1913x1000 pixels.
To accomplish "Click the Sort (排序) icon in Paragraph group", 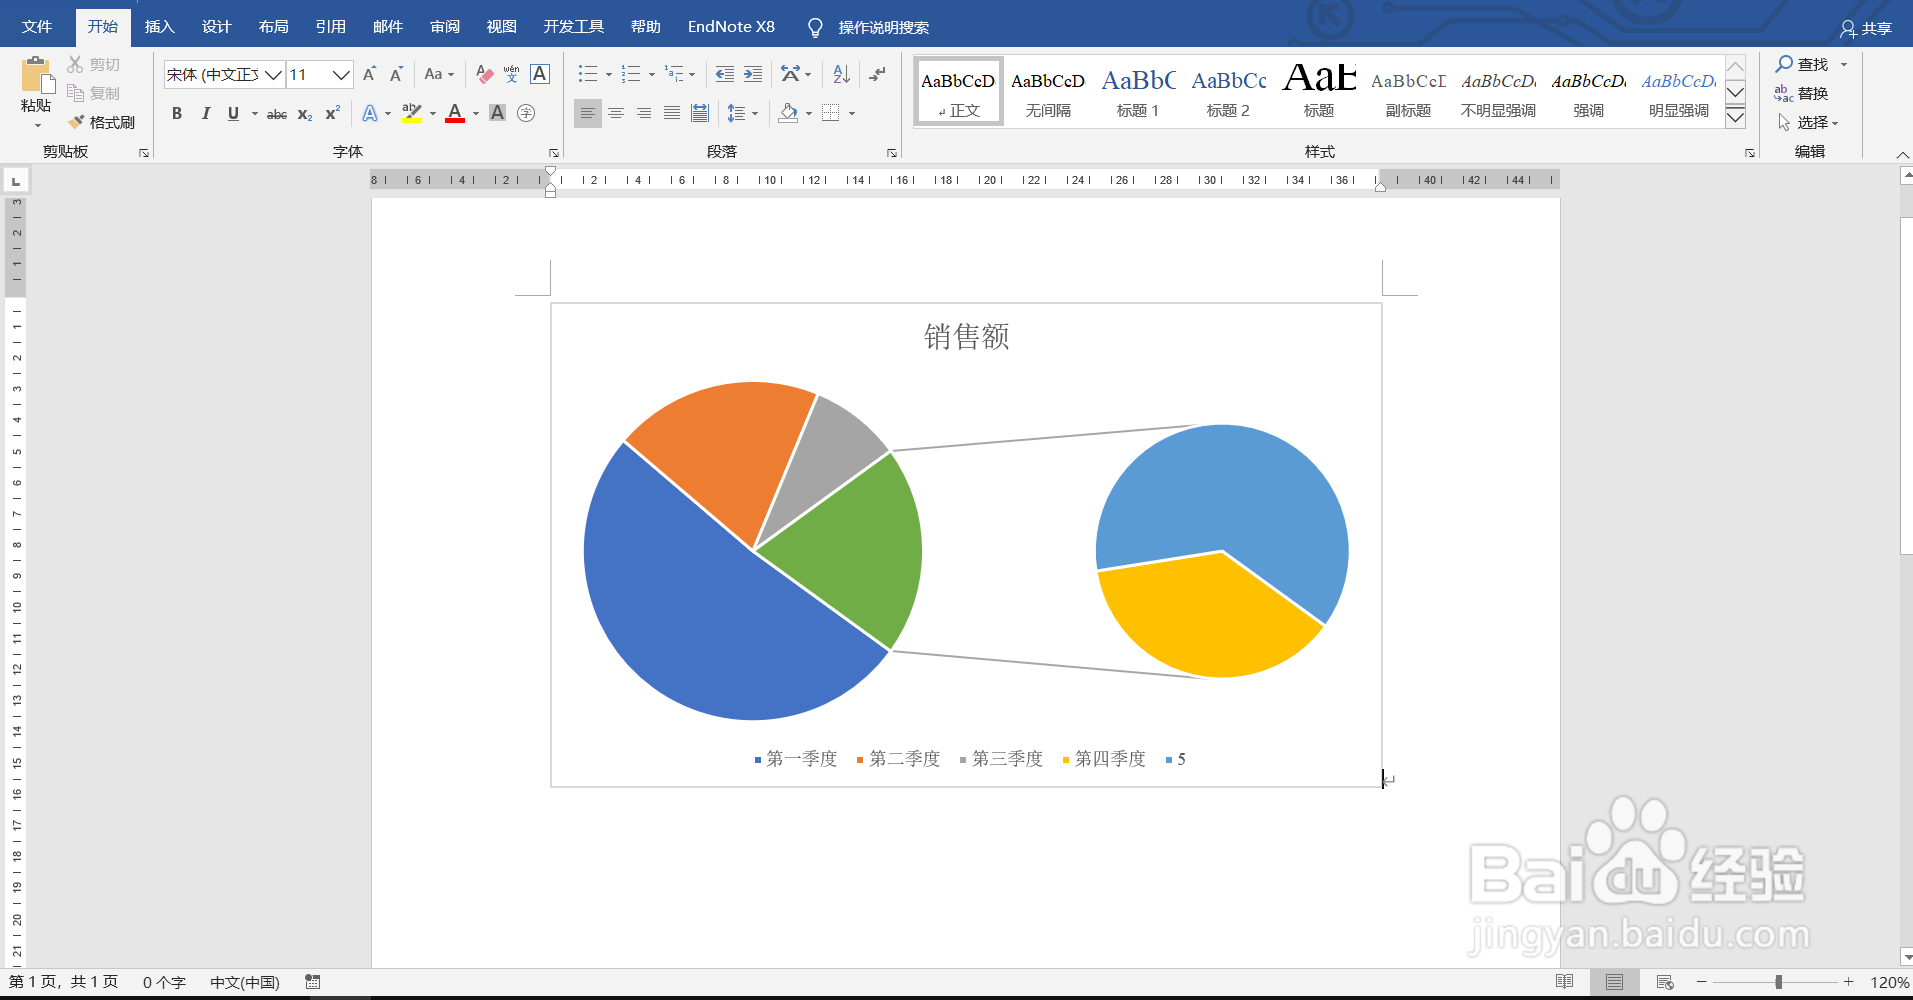I will click(x=841, y=74).
